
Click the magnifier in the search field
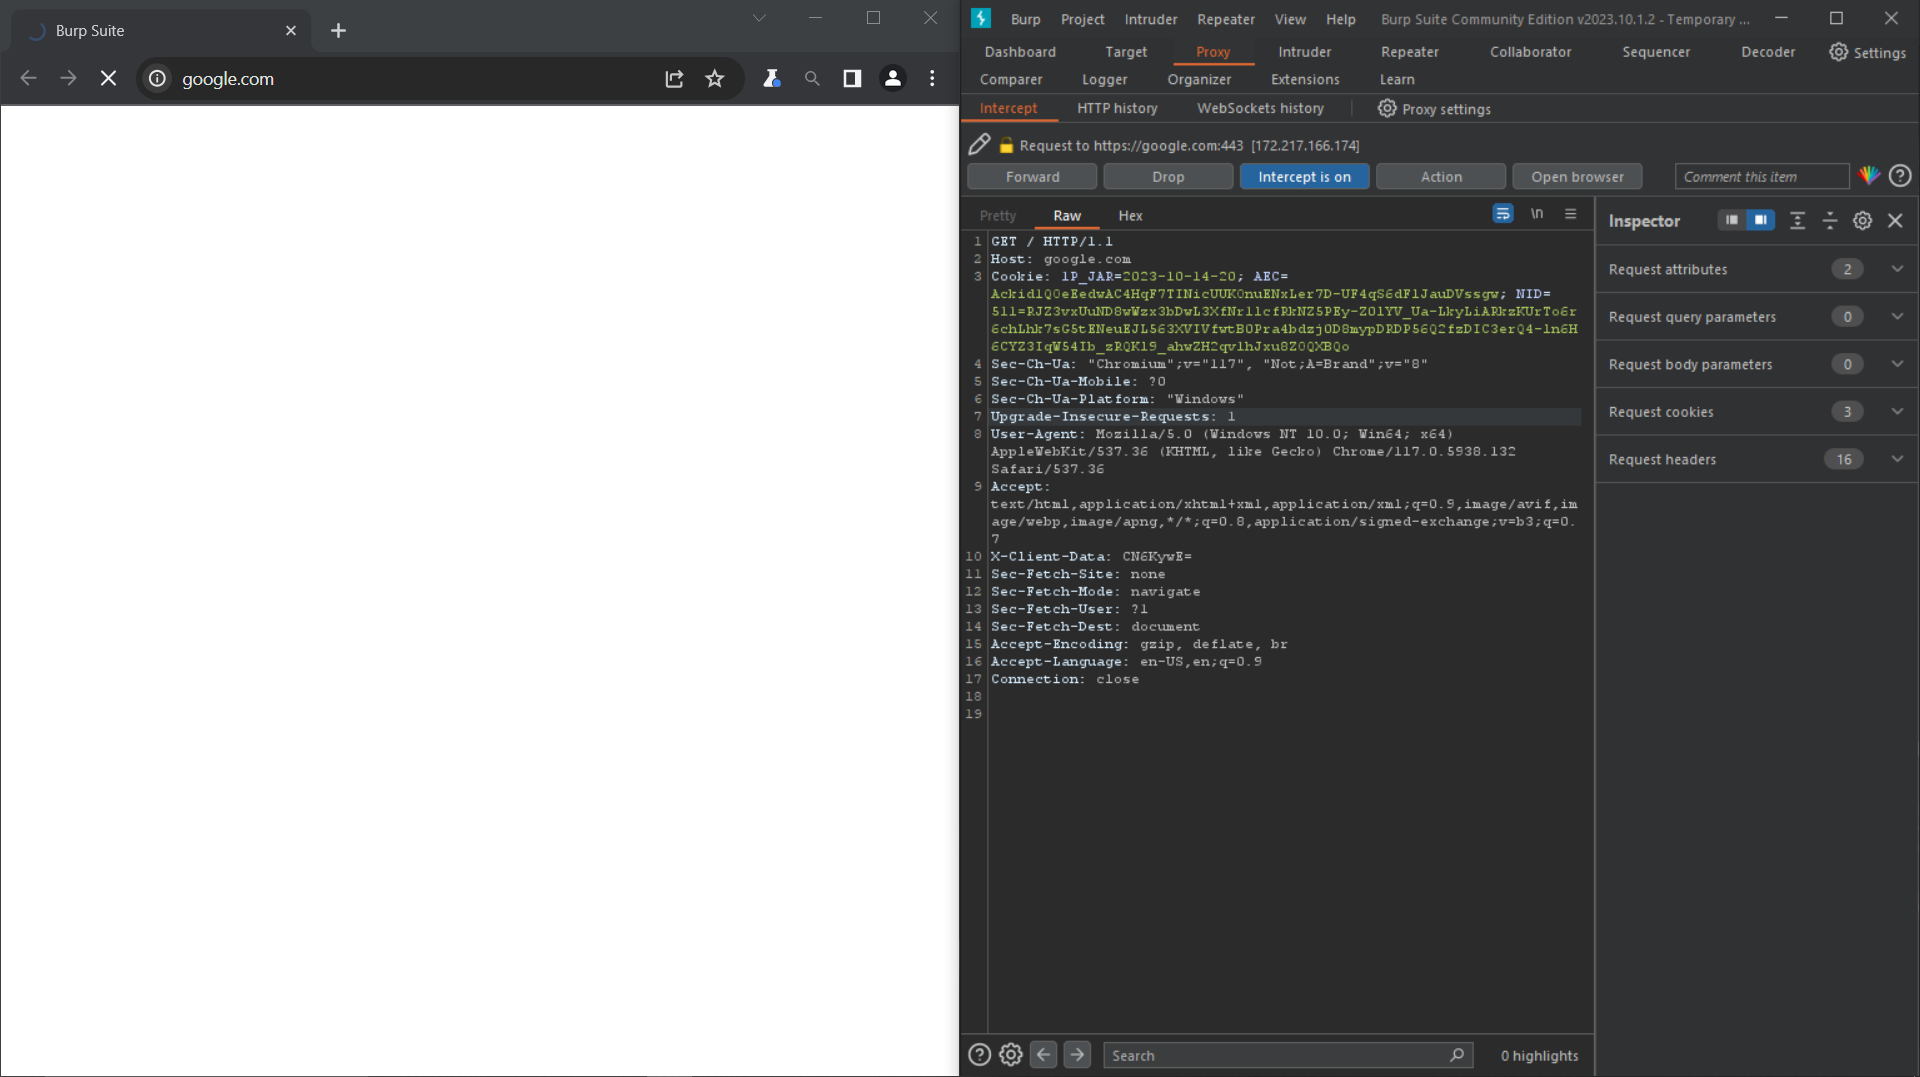[1457, 1055]
